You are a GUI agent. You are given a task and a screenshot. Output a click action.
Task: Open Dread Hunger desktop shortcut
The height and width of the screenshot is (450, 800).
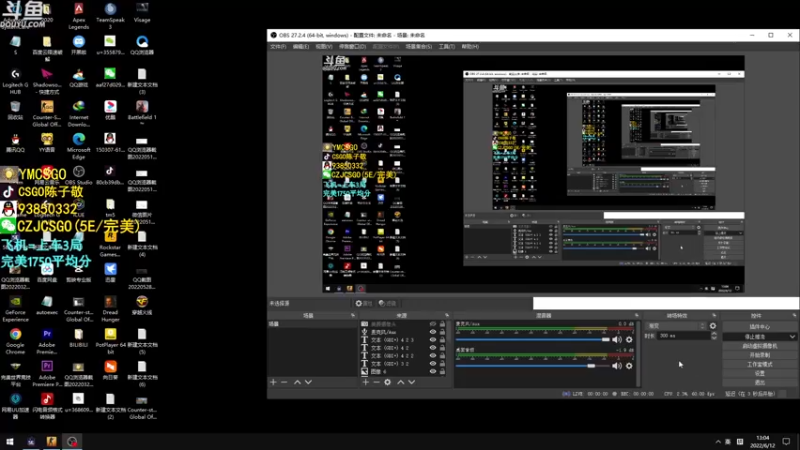pos(110,309)
